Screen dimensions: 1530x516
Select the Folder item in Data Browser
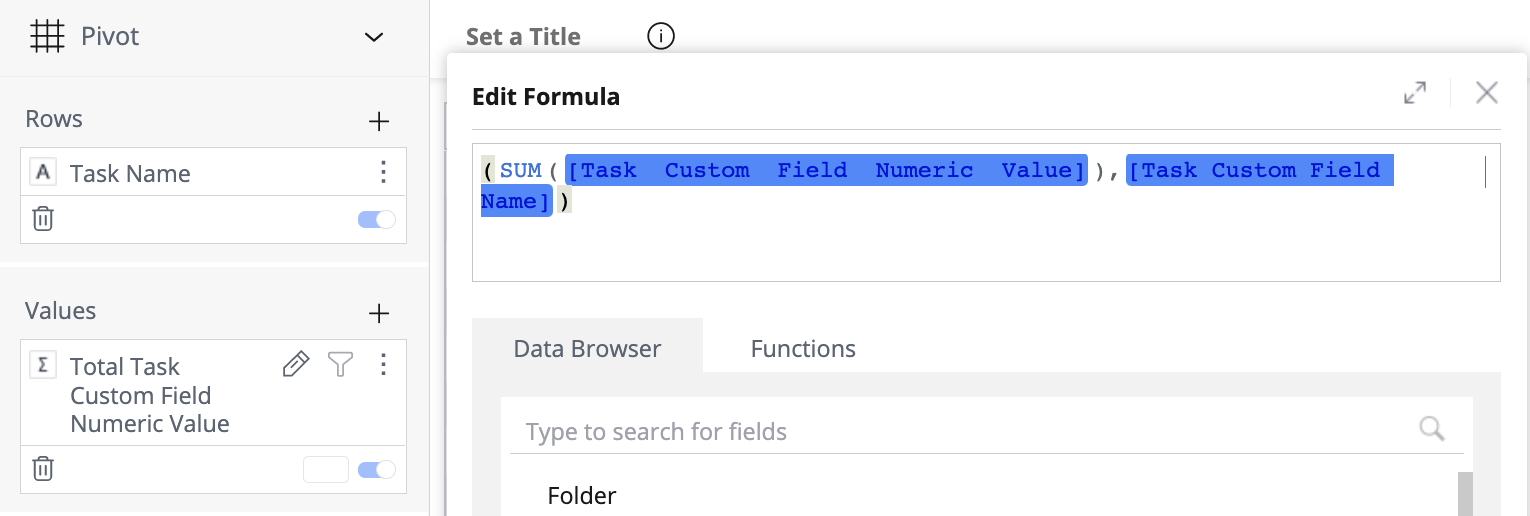[x=582, y=495]
